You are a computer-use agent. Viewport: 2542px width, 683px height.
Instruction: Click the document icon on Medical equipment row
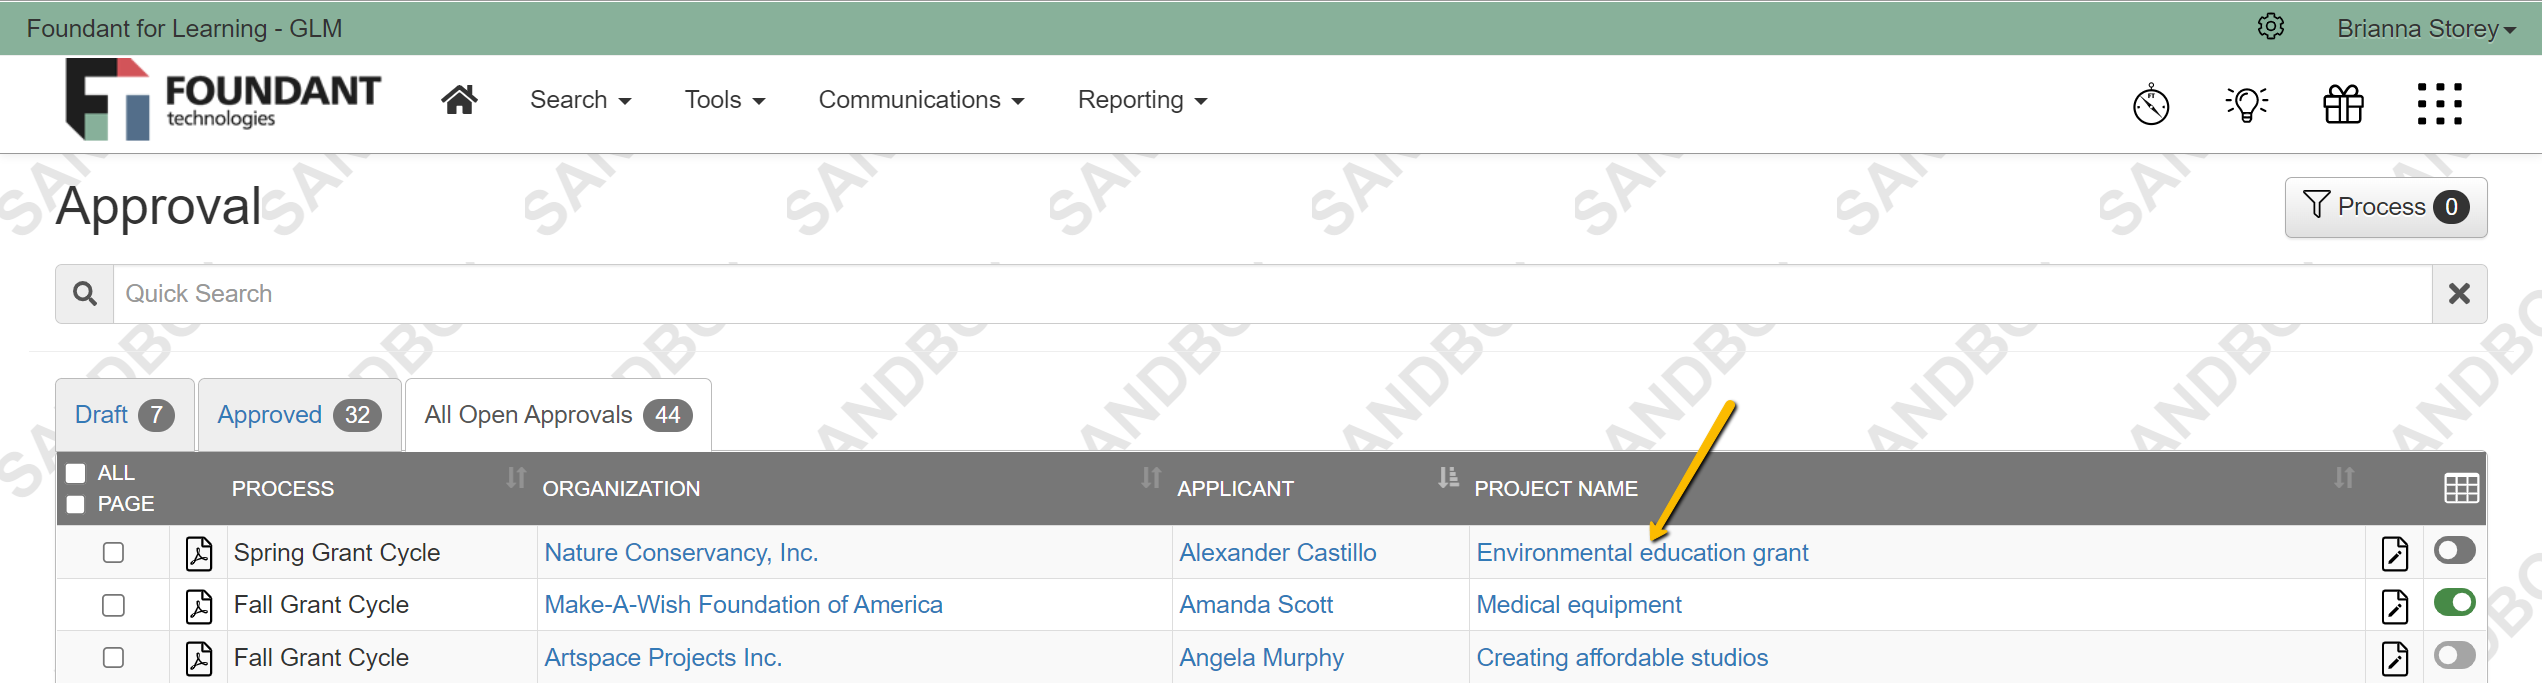pyautogui.click(x=2396, y=604)
